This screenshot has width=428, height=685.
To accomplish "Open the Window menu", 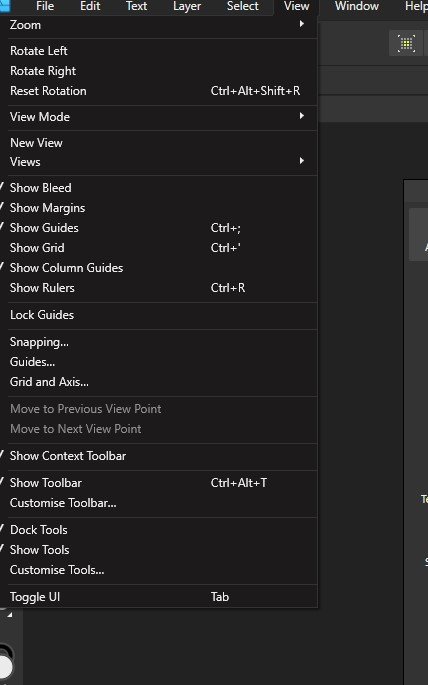I will tap(357, 7).
